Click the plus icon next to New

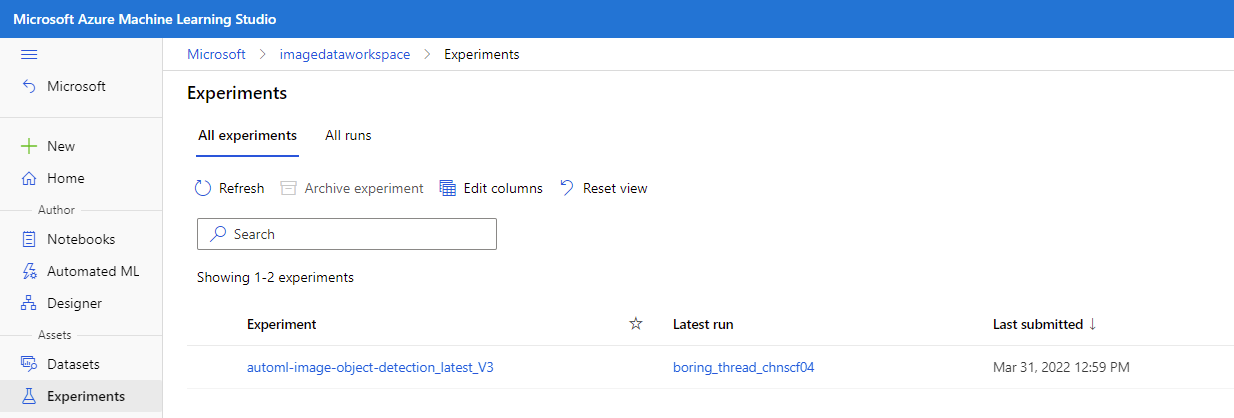tap(29, 146)
